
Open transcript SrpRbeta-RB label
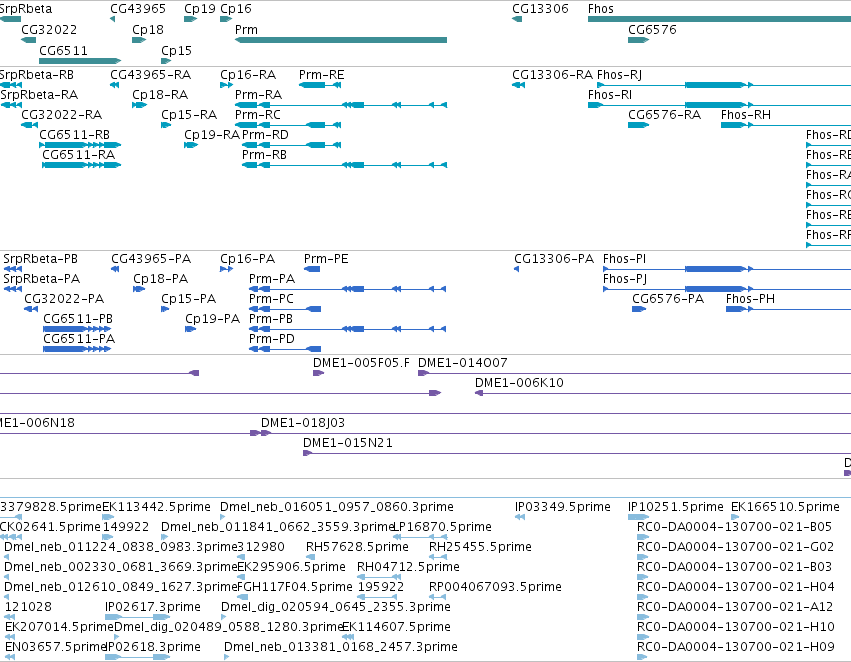pos(36,75)
